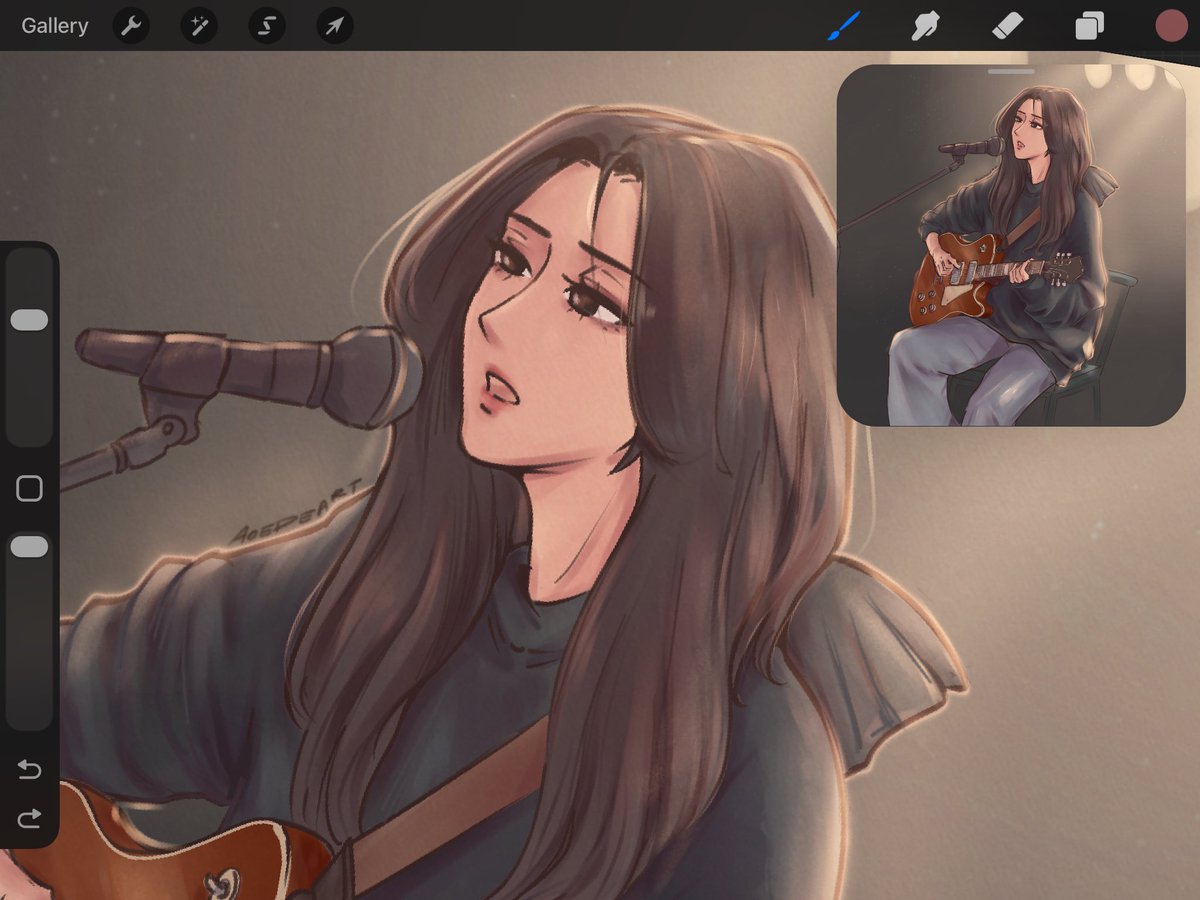This screenshot has width=1200, height=900.
Task: Activate the Selection tool
Action: [x=266, y=26]
